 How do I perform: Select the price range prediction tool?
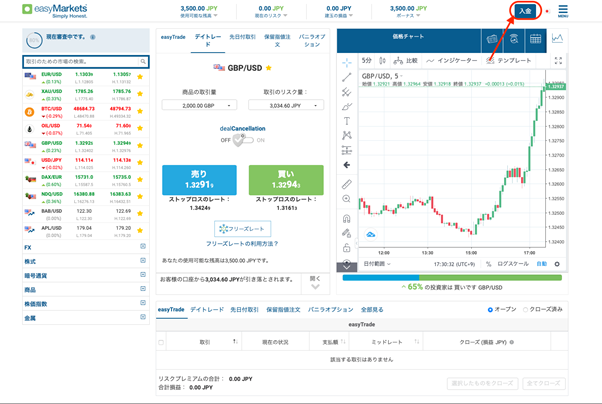347,150
